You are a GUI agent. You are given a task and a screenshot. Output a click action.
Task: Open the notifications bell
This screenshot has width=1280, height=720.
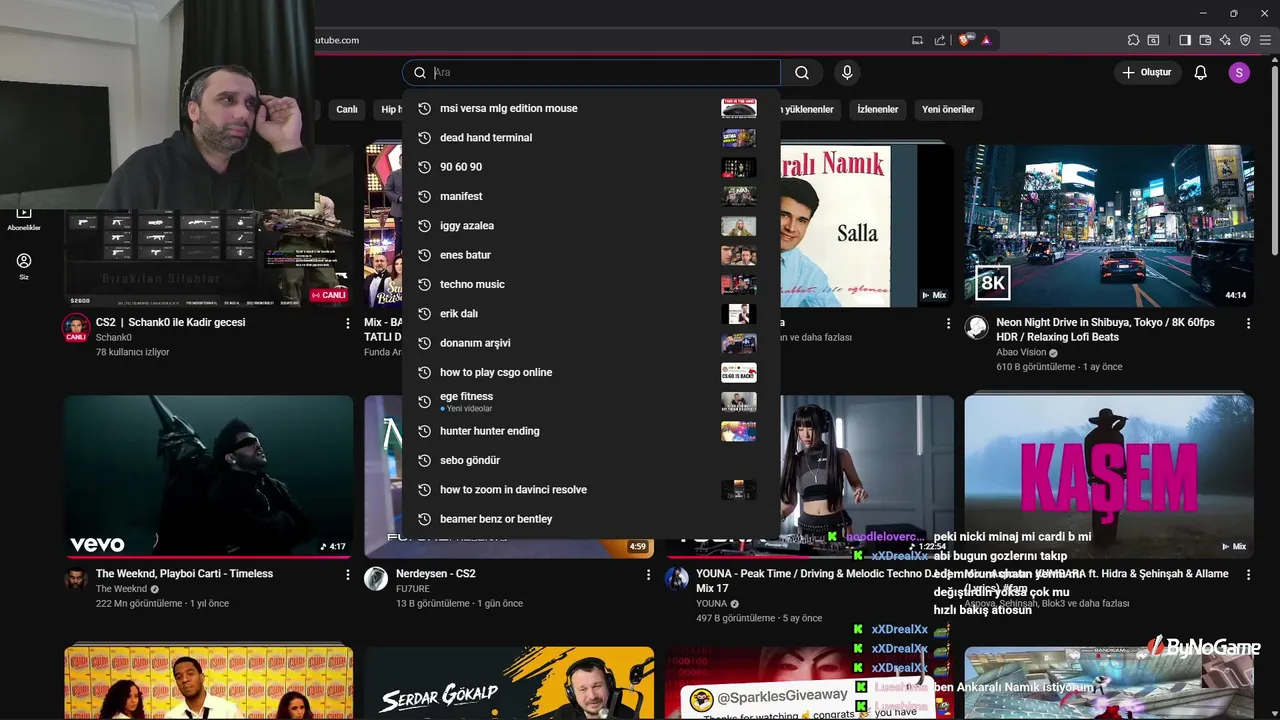point(1201,72)
